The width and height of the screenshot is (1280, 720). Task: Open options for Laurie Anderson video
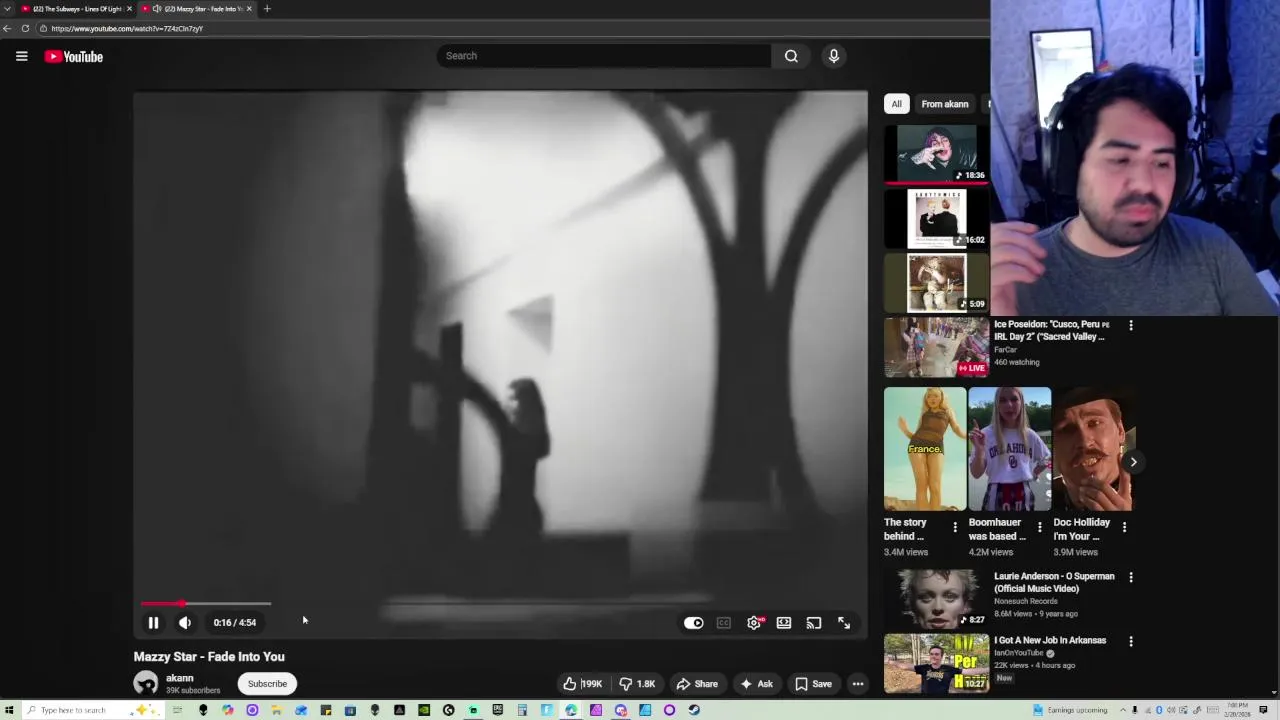point(1131,577)
